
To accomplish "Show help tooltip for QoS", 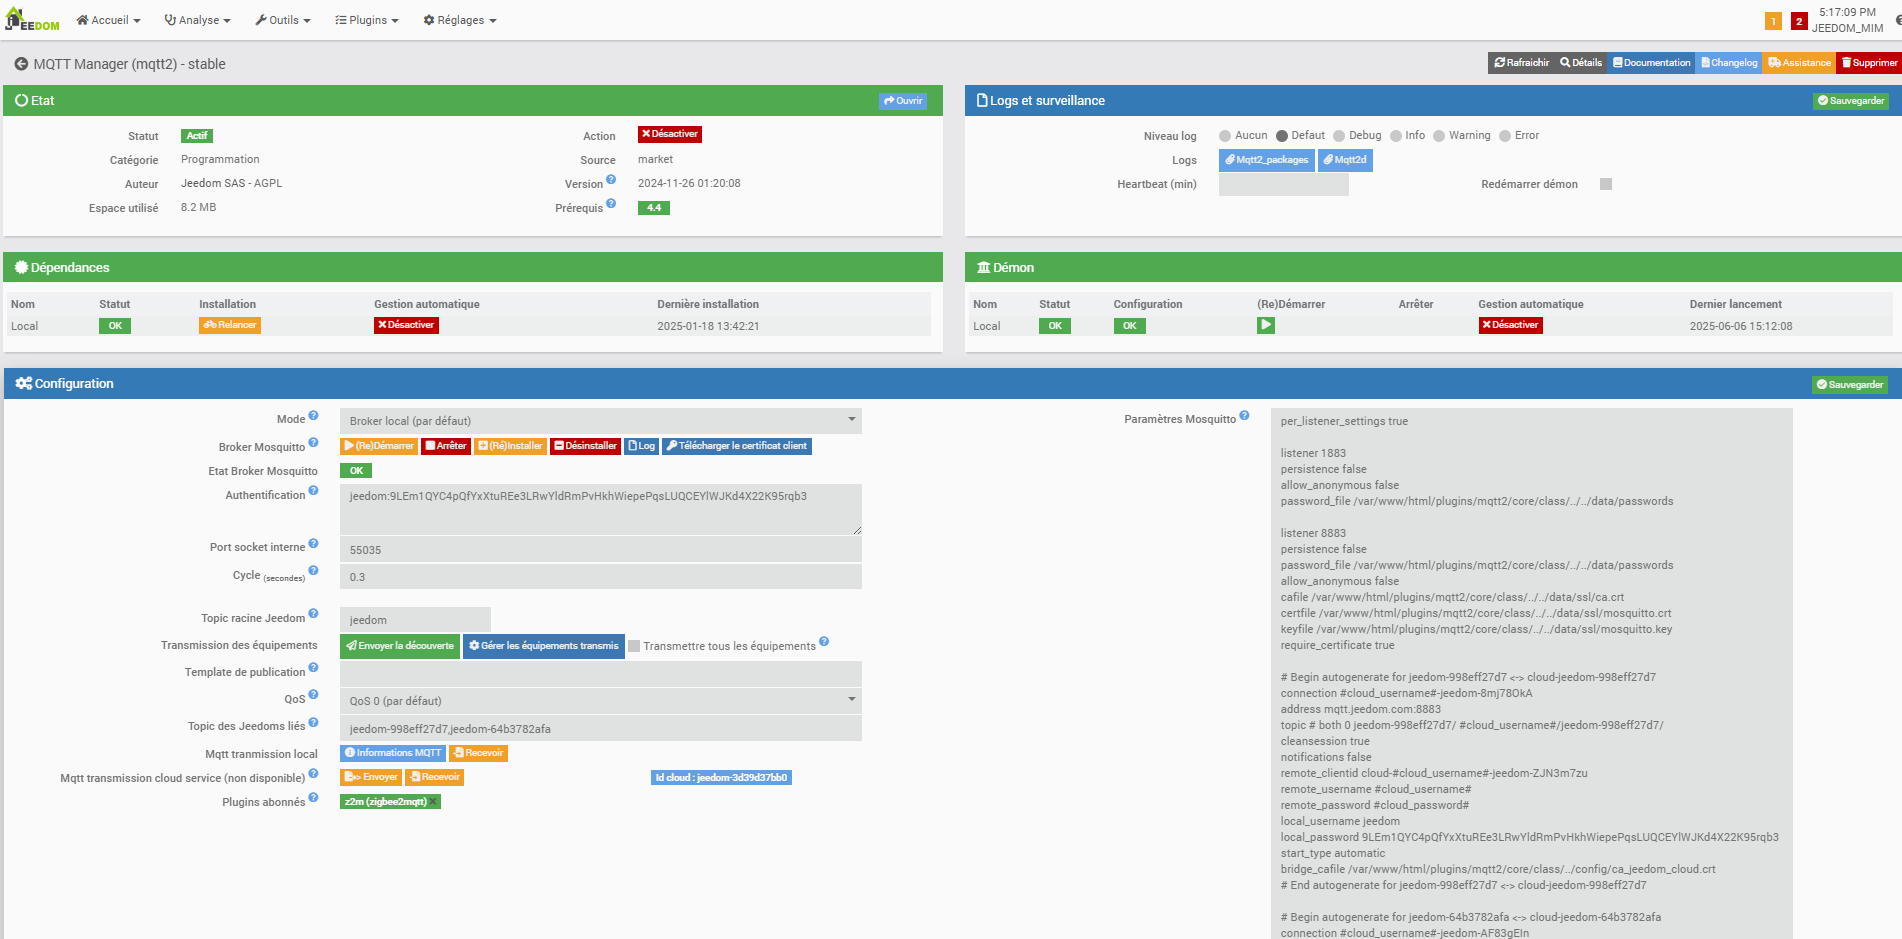I will point(313,694).
